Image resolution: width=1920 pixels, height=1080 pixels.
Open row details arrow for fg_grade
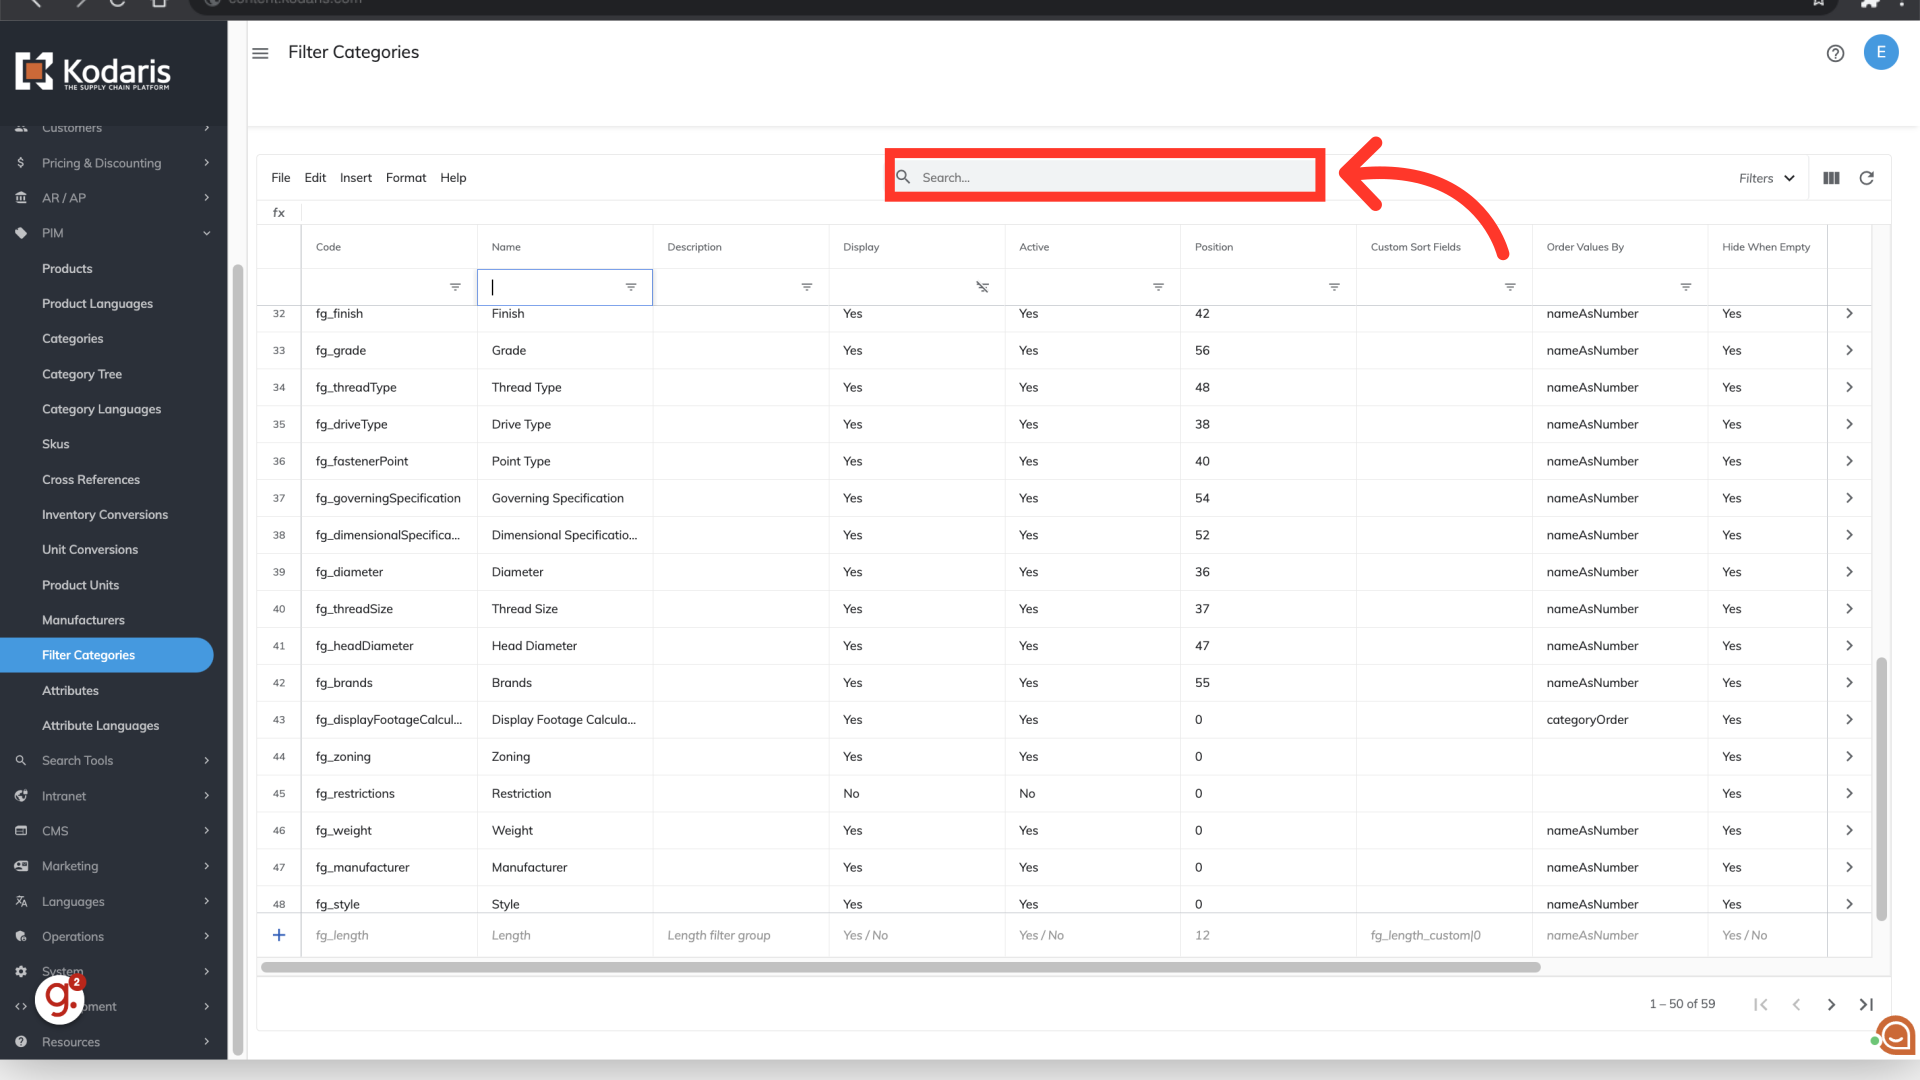click(1849, 350)
